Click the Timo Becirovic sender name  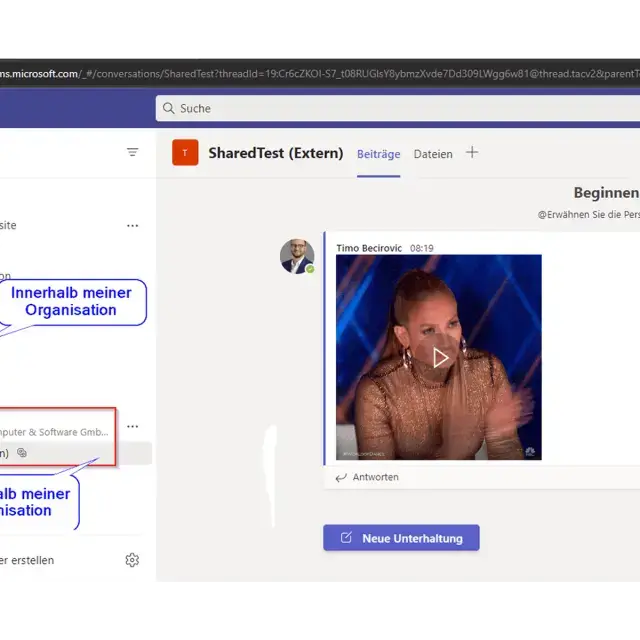coord(369,248)
